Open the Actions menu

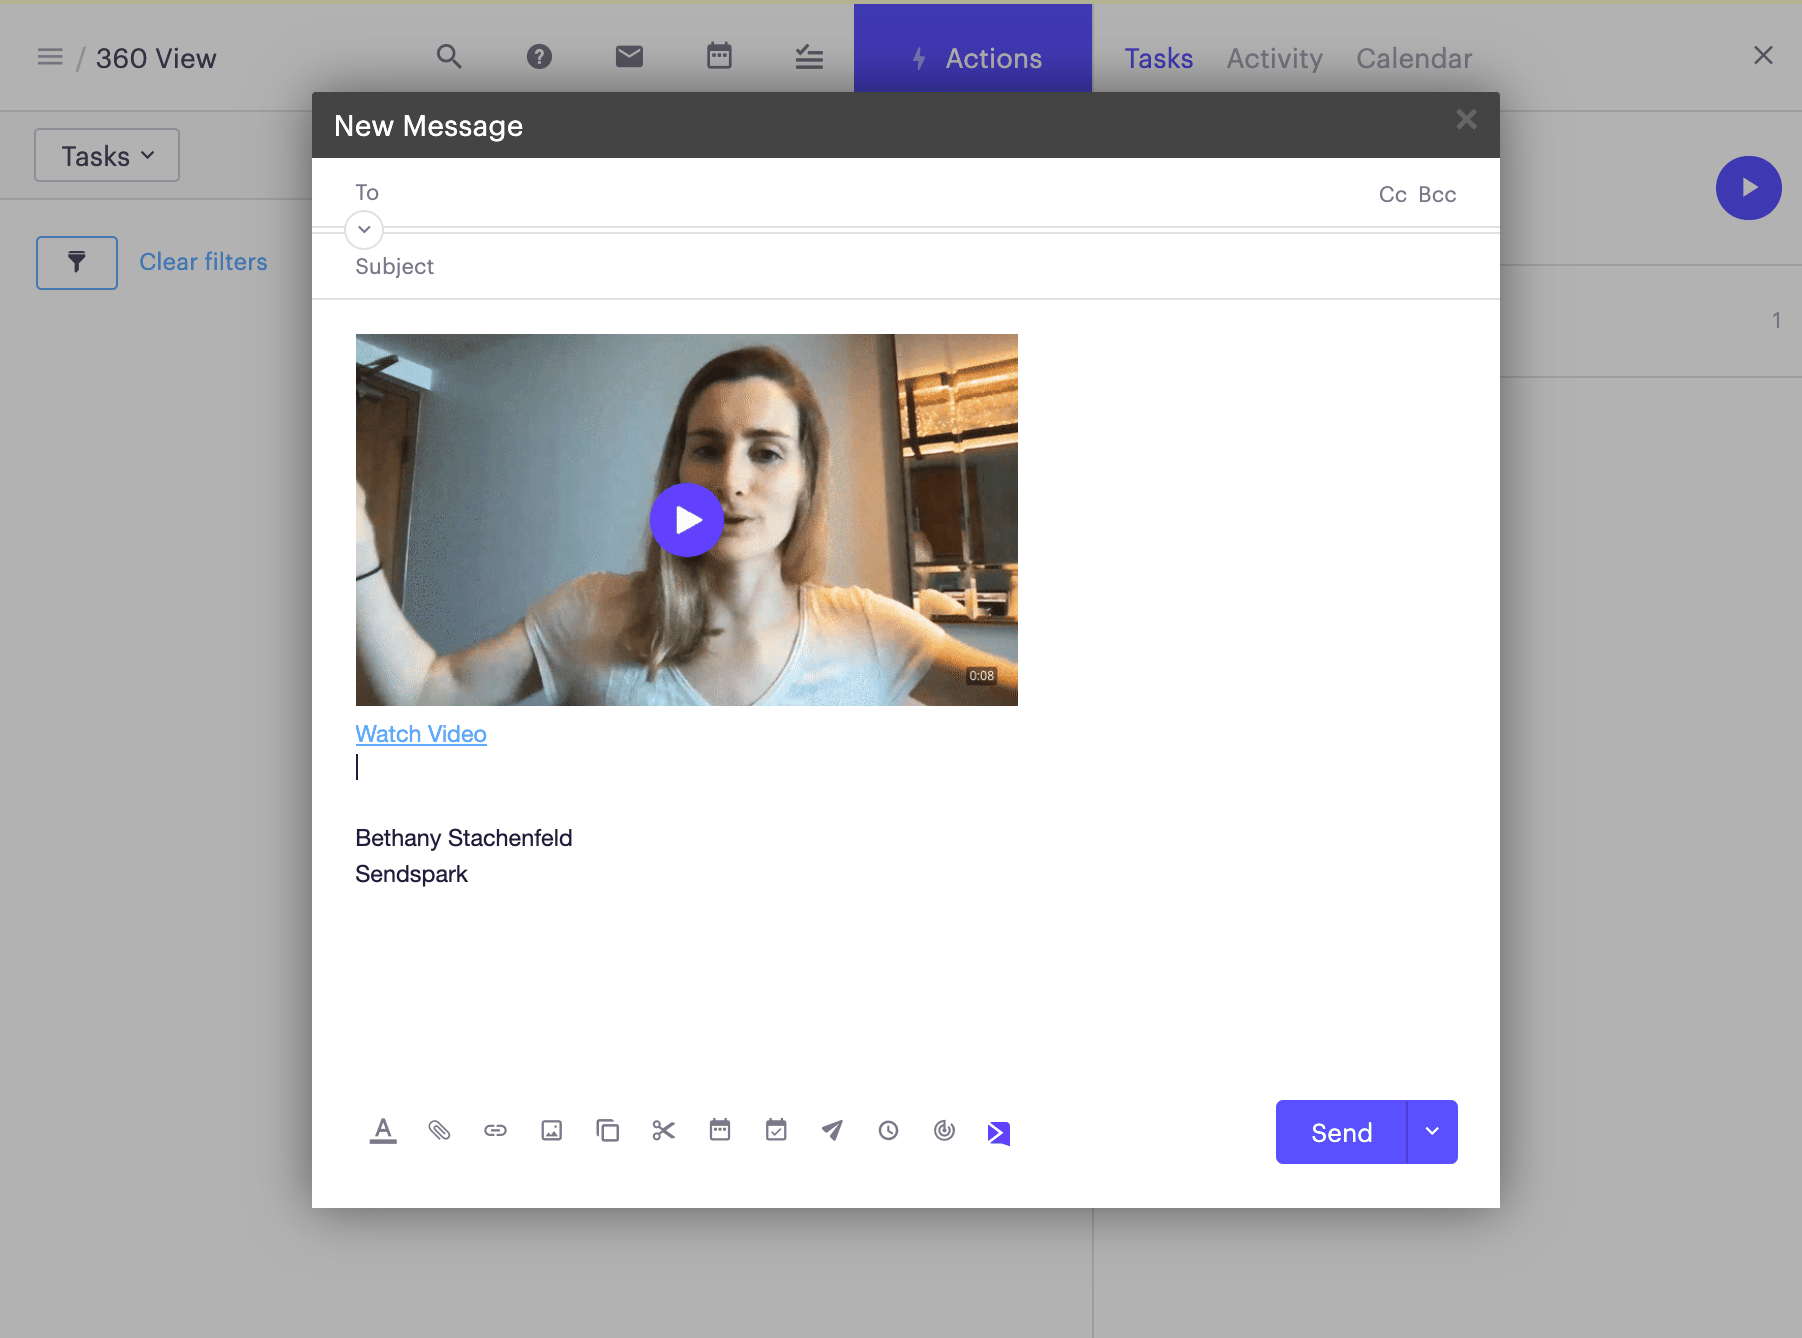click(x=973, y=58)
